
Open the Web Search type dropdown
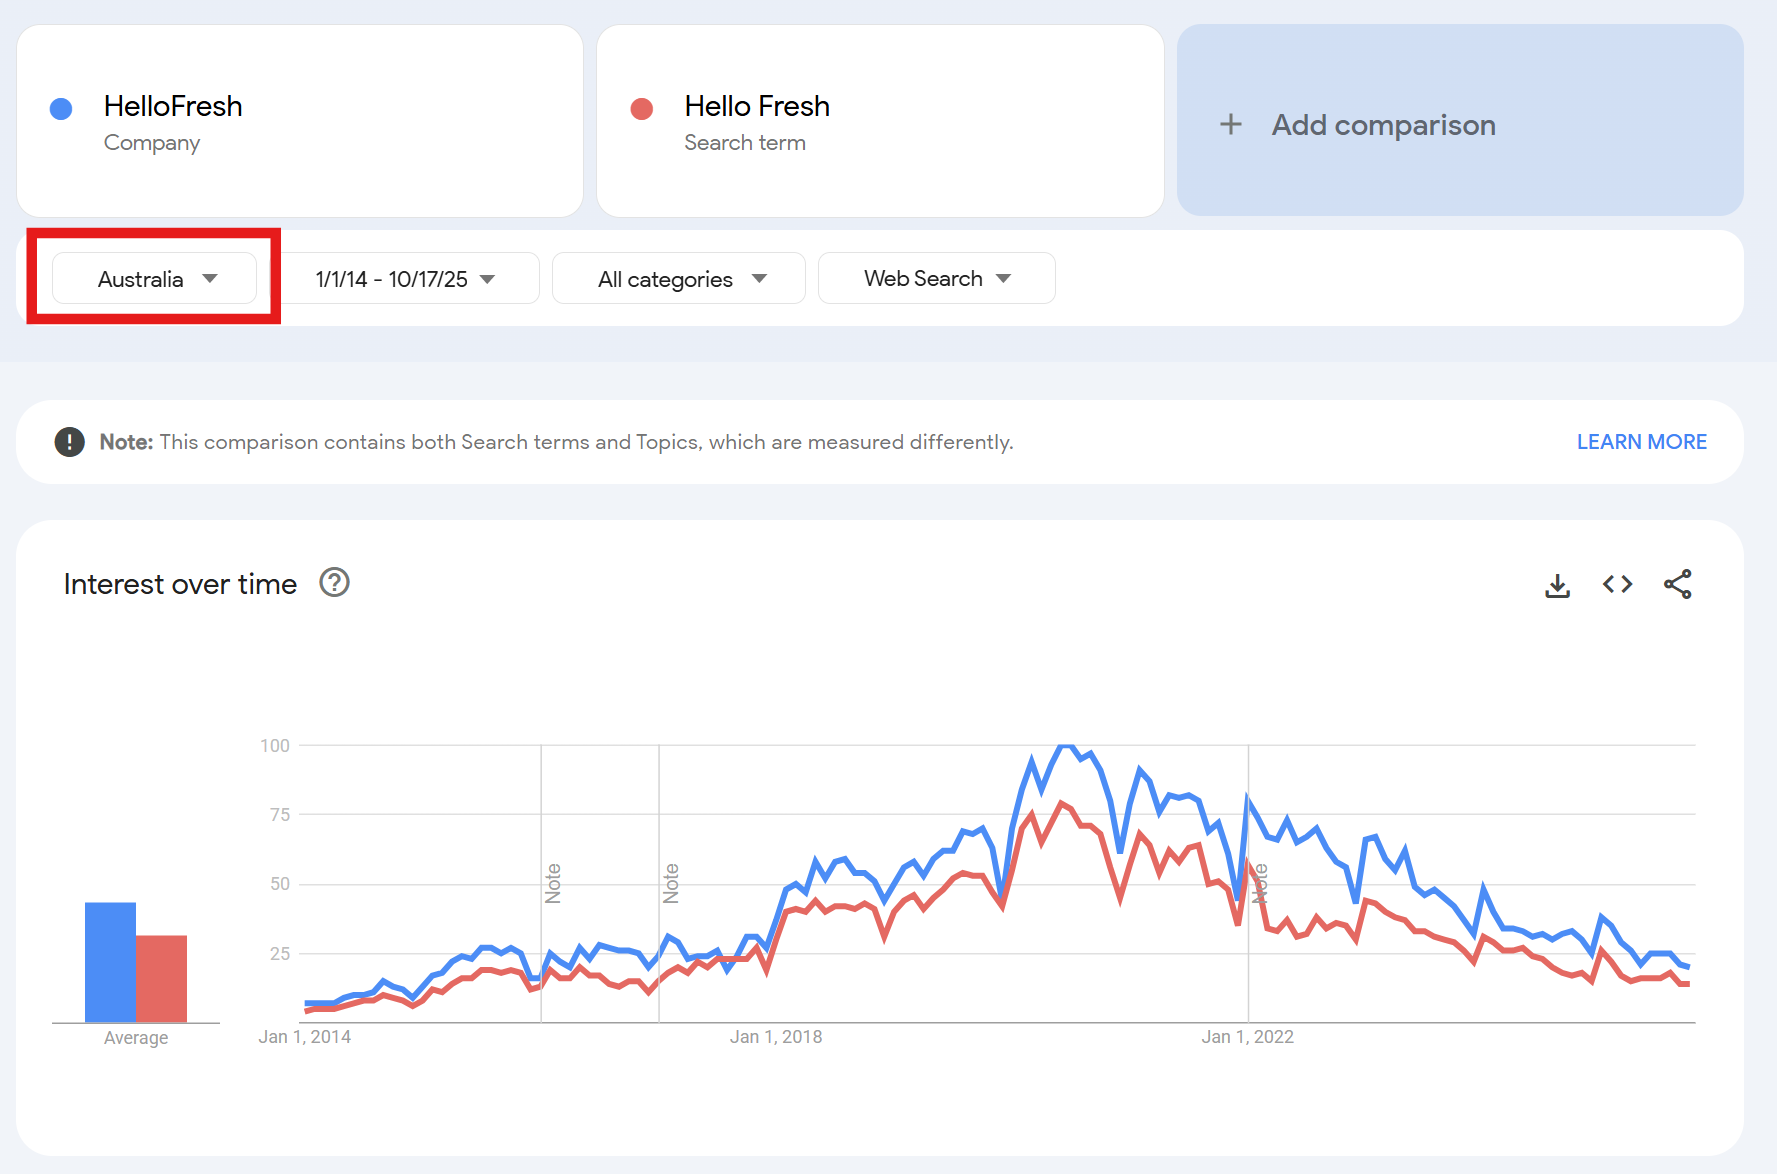click(936, 278)
